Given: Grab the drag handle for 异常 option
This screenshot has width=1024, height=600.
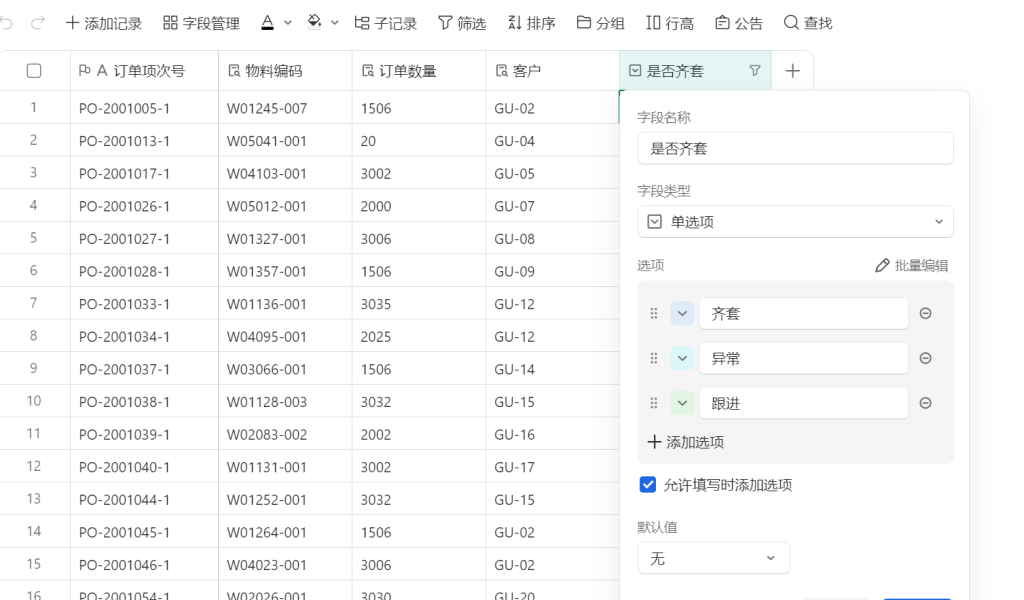Looking at the screenshot, I should point(654,358).
